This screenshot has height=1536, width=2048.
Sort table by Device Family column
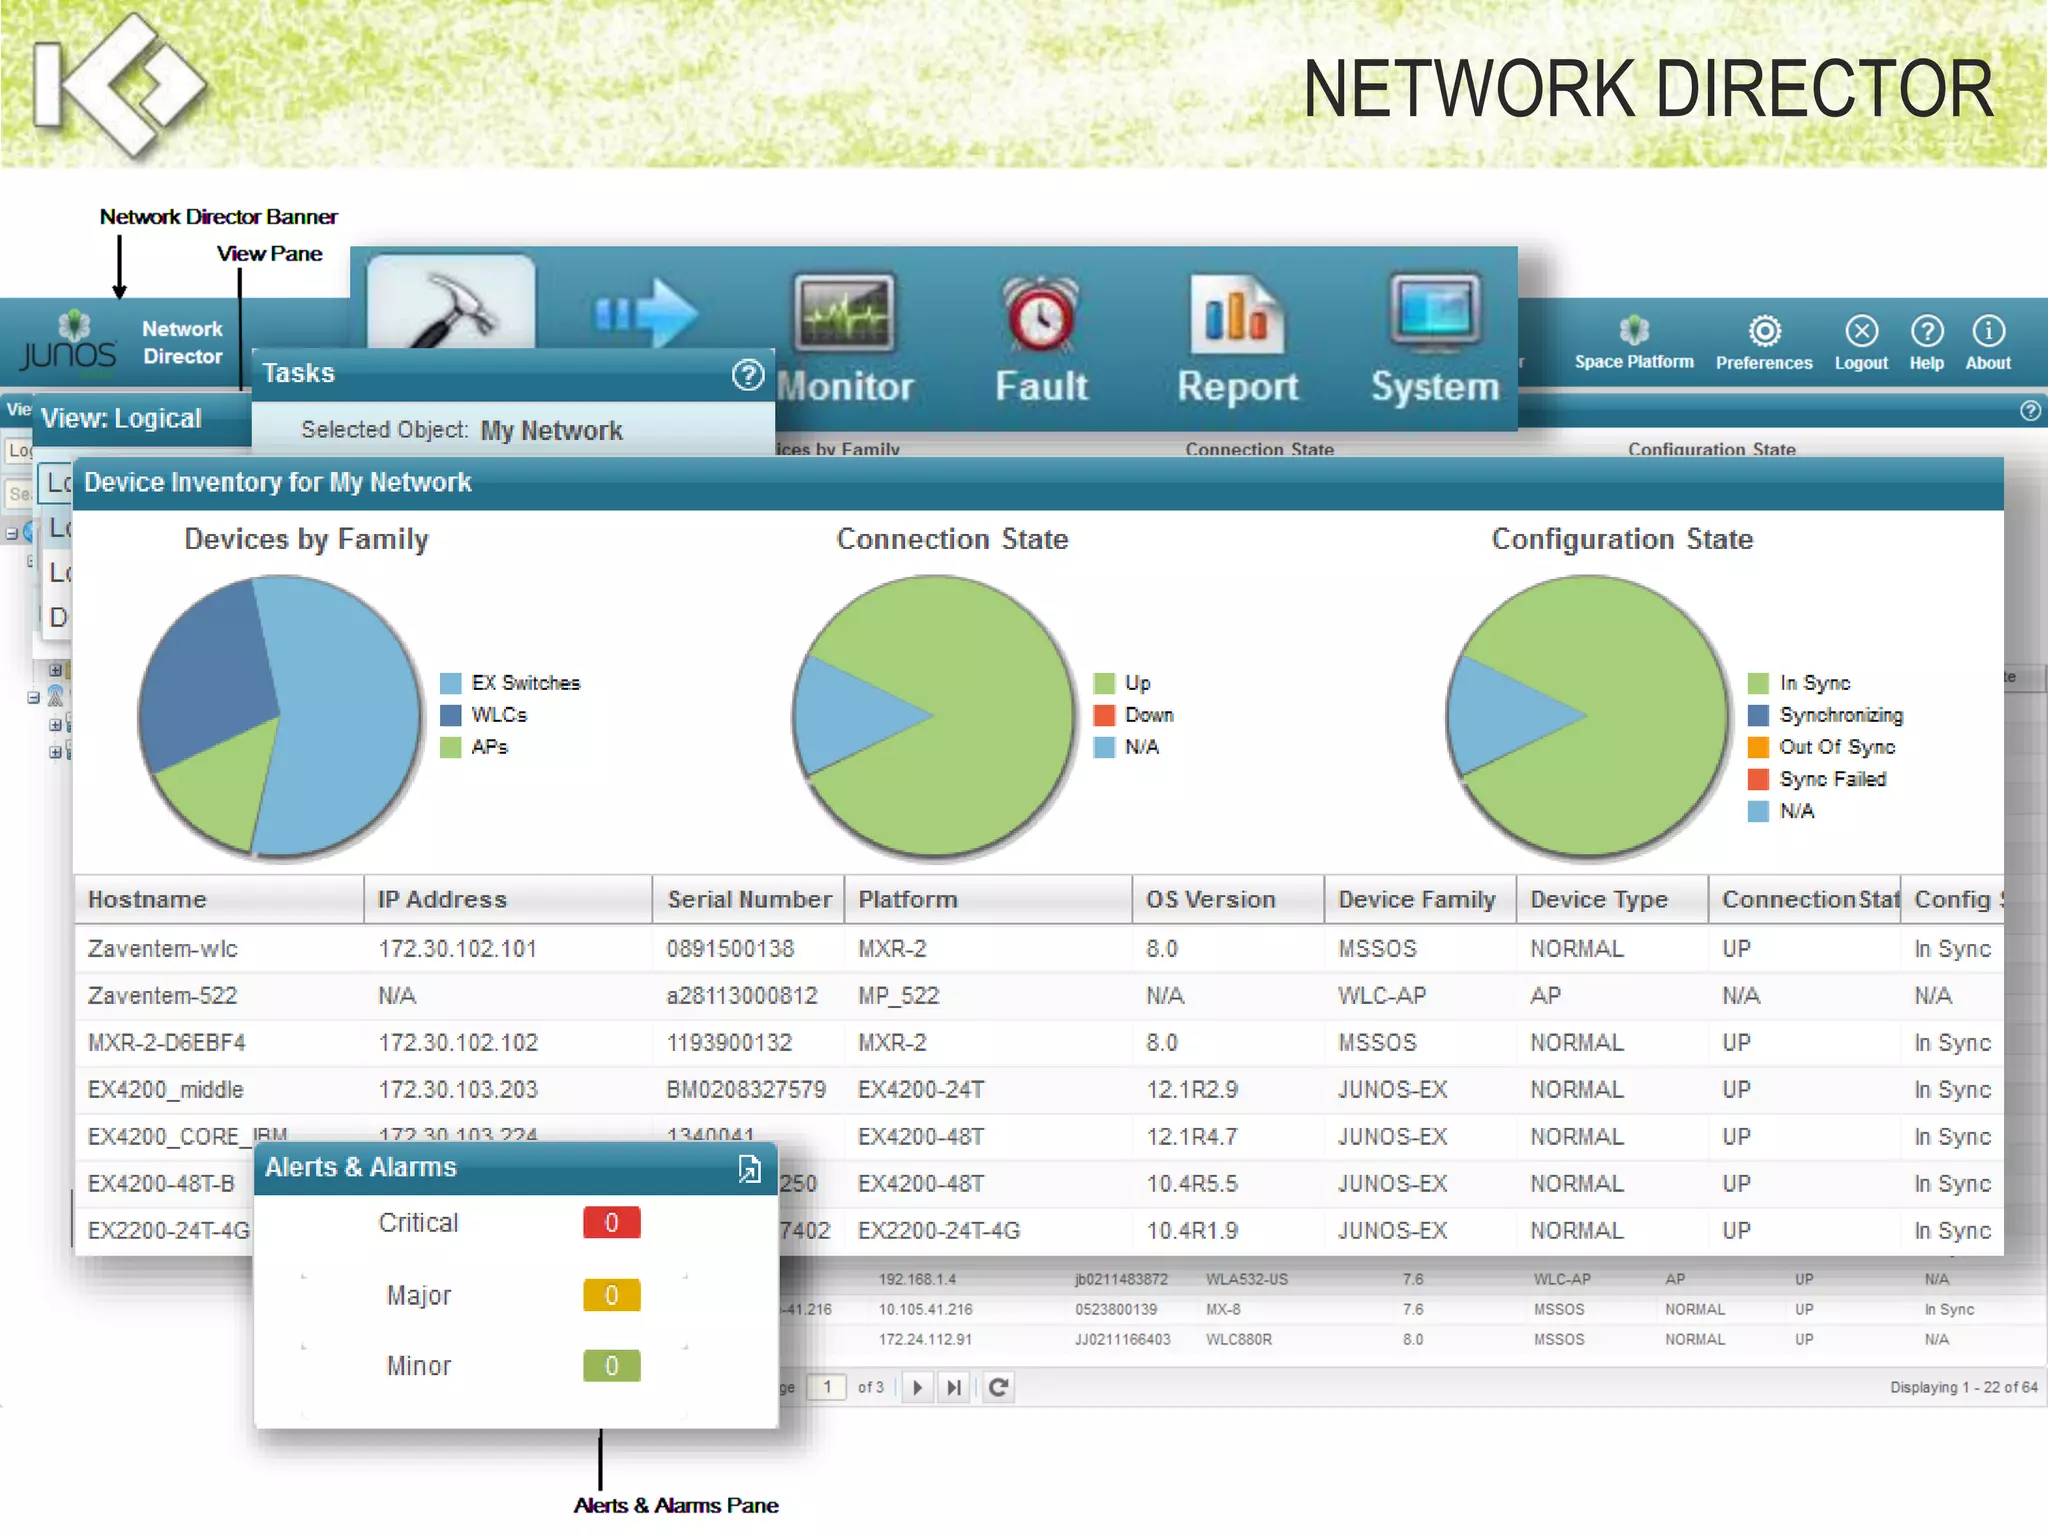pyautogui.click(x=1421, y=899)
